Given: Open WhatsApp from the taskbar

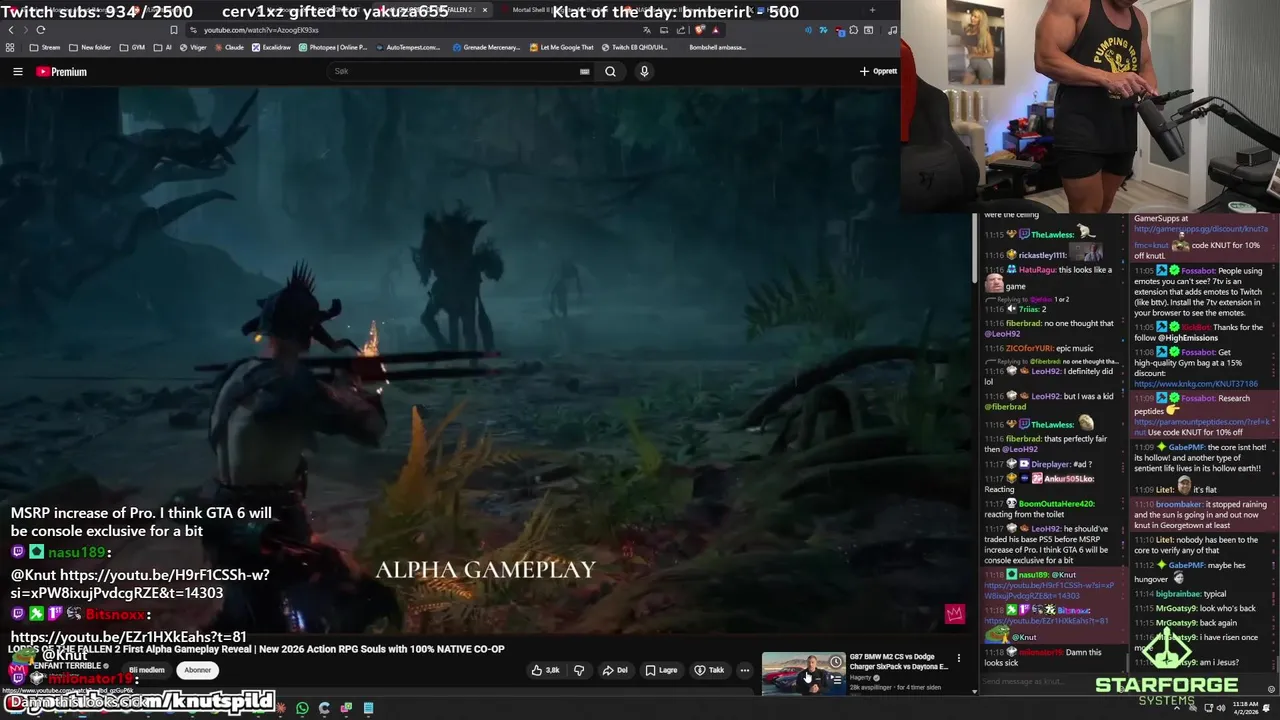Looking at the screenshot, I should tap(302, 708).
